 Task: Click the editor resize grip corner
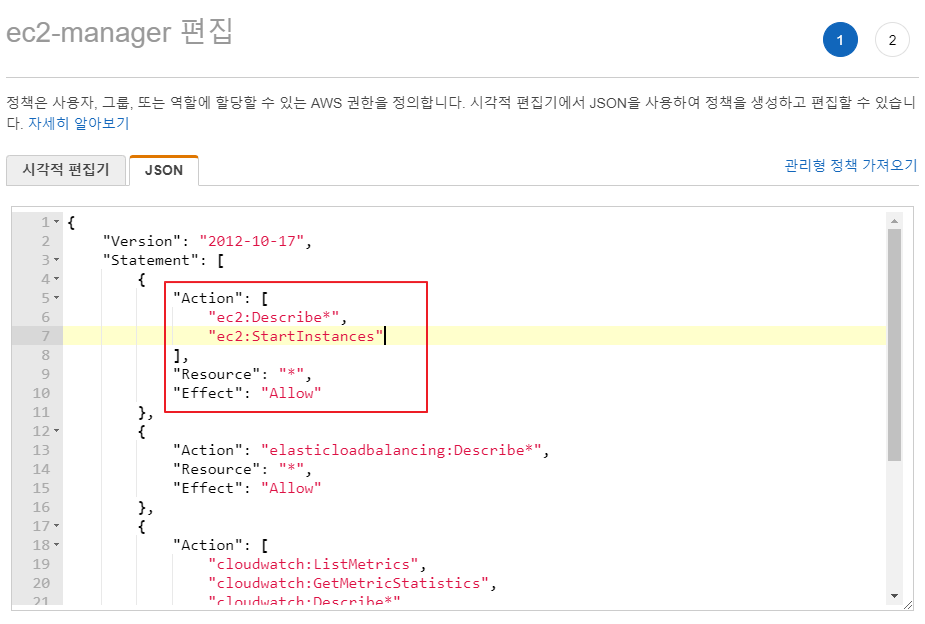click(908, 605)
